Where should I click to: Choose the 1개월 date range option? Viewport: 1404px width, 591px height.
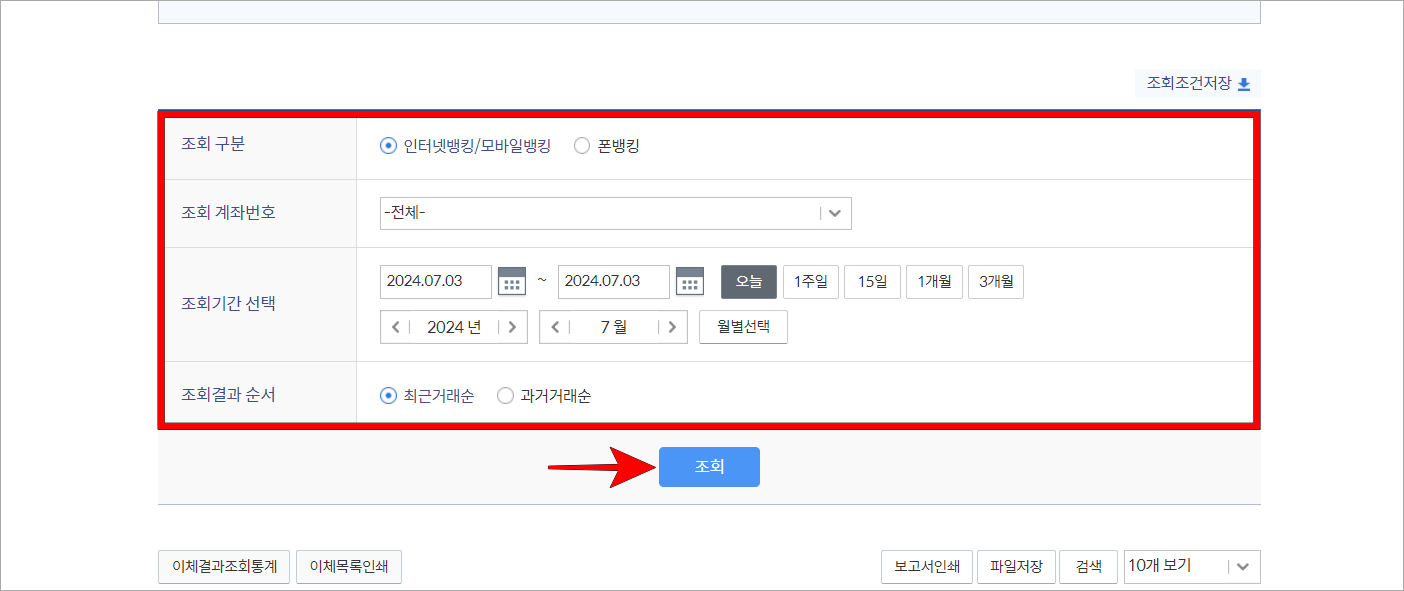pos(934,281)
